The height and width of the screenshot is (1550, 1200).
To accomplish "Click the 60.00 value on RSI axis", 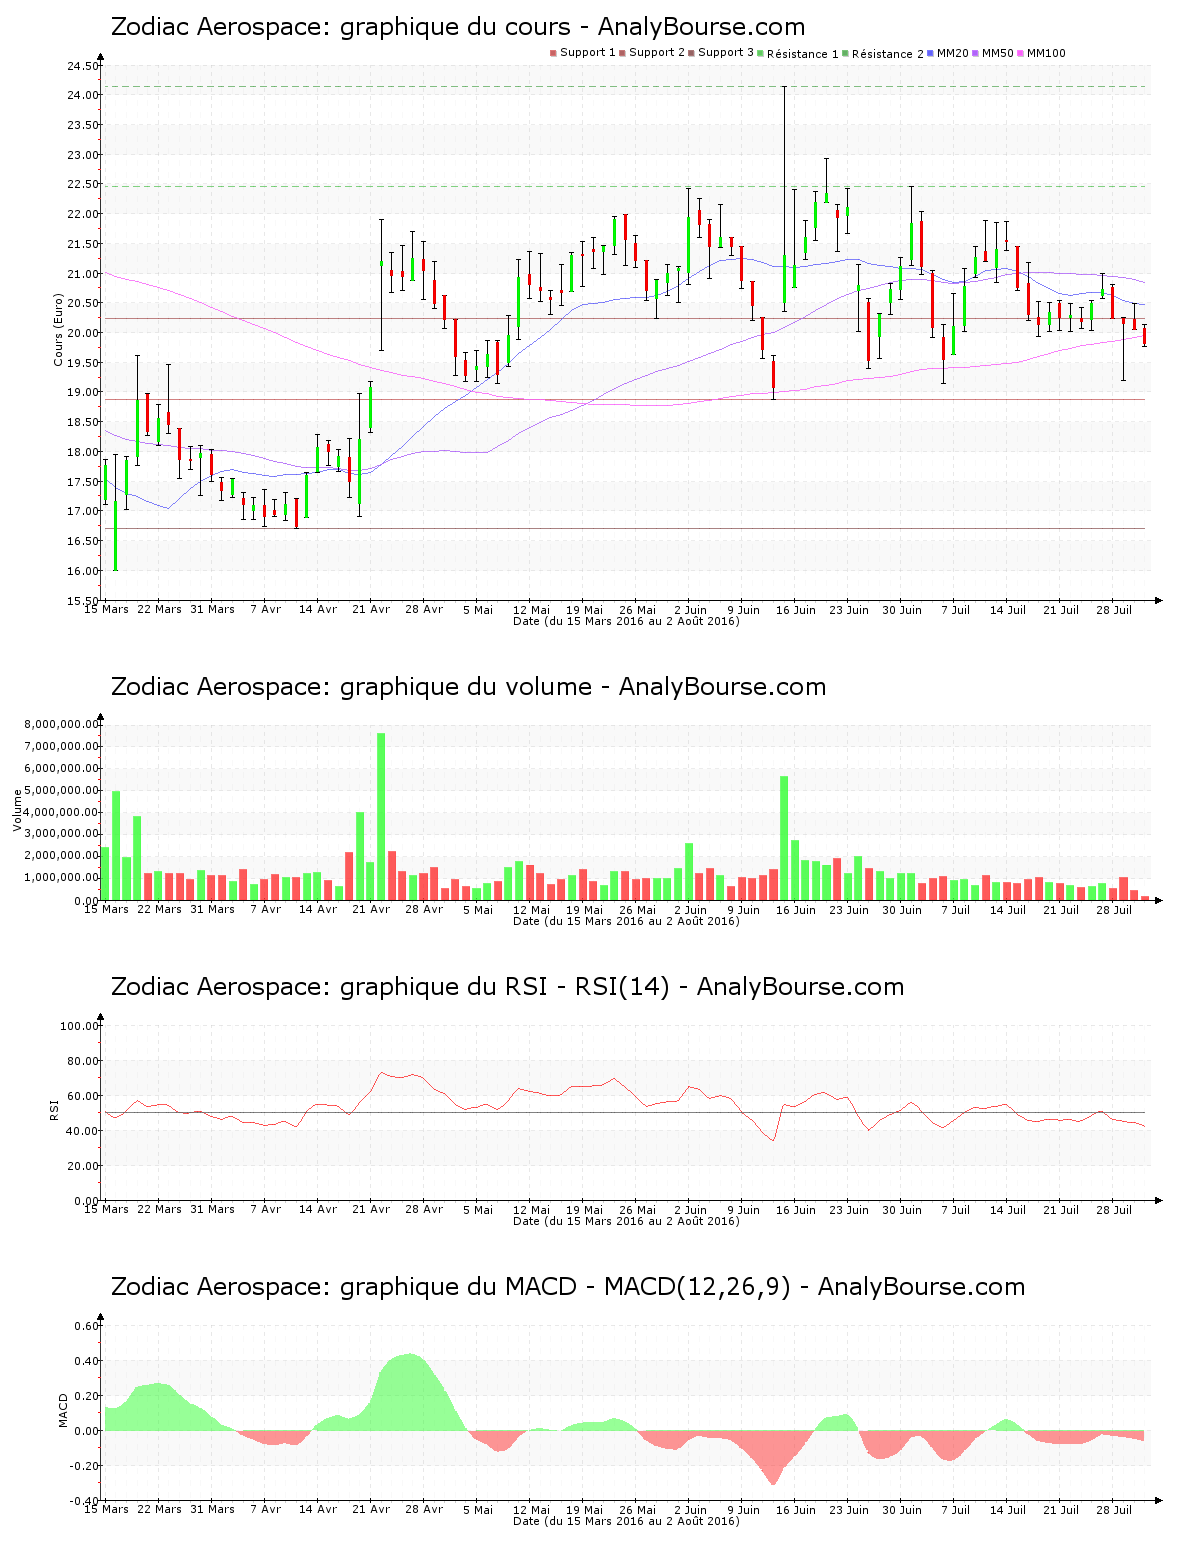I will click(83, 1096).
